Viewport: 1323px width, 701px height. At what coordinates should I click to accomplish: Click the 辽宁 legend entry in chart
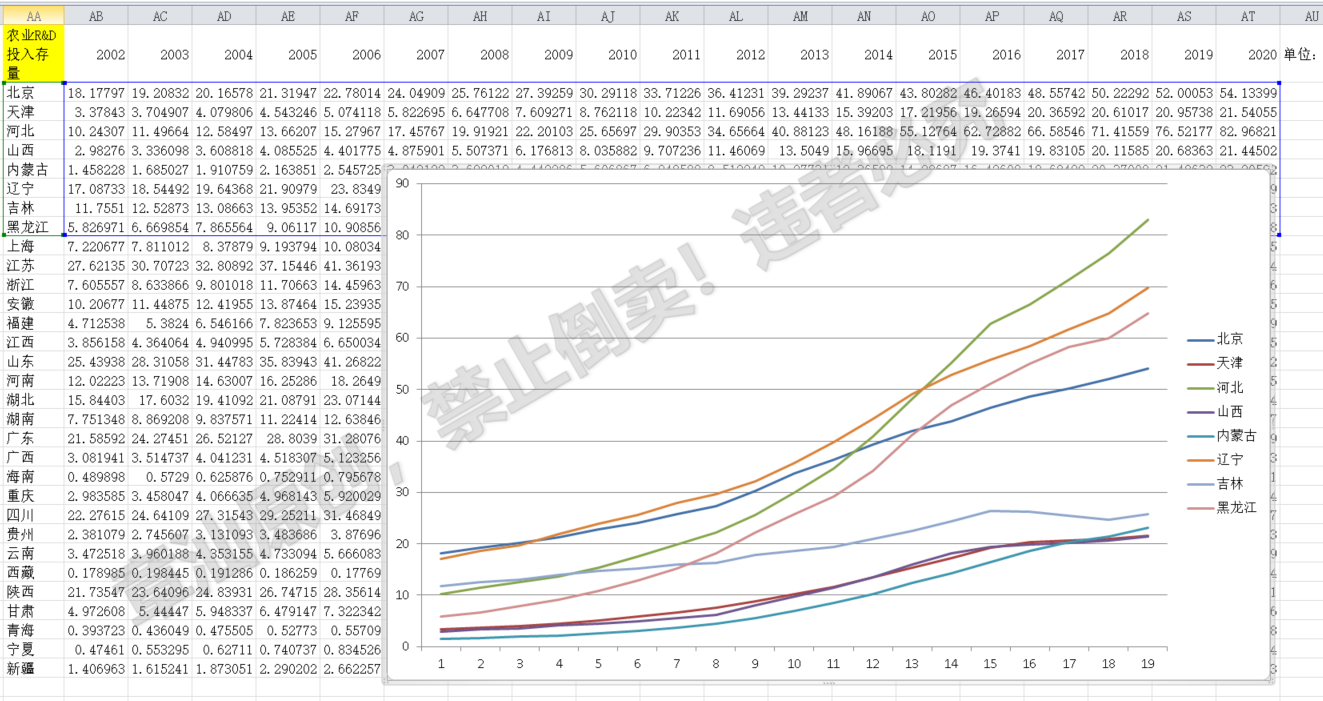[x=1215, y=460]
